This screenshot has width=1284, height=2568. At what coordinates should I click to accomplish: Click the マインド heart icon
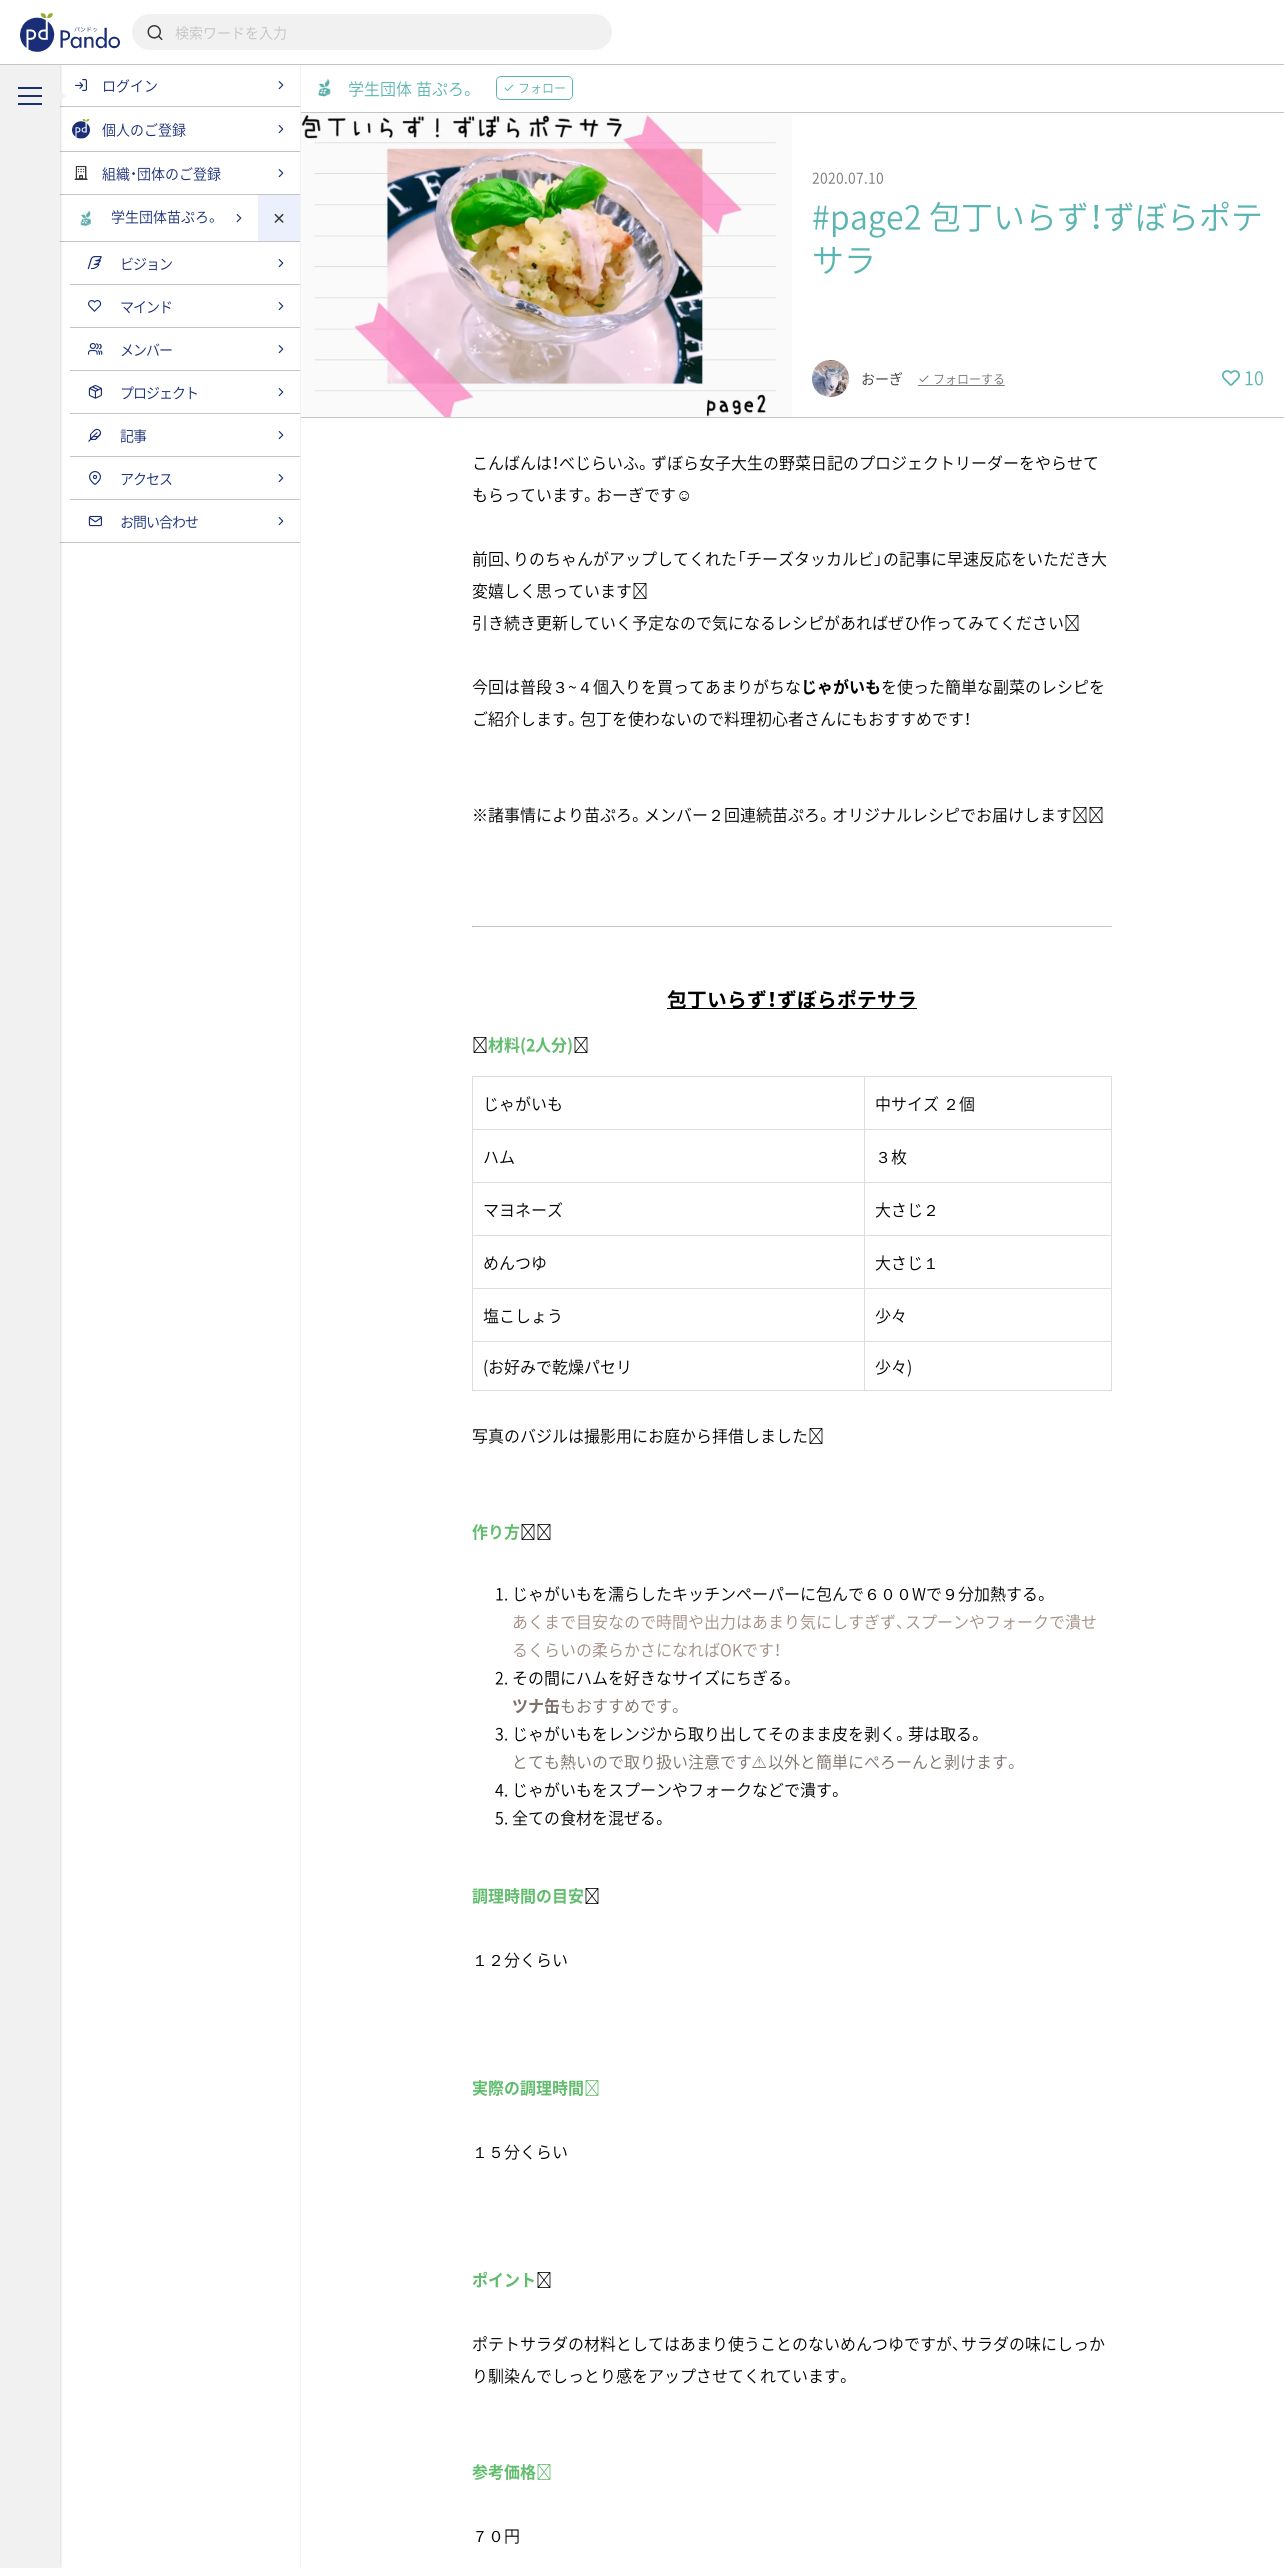95,306
